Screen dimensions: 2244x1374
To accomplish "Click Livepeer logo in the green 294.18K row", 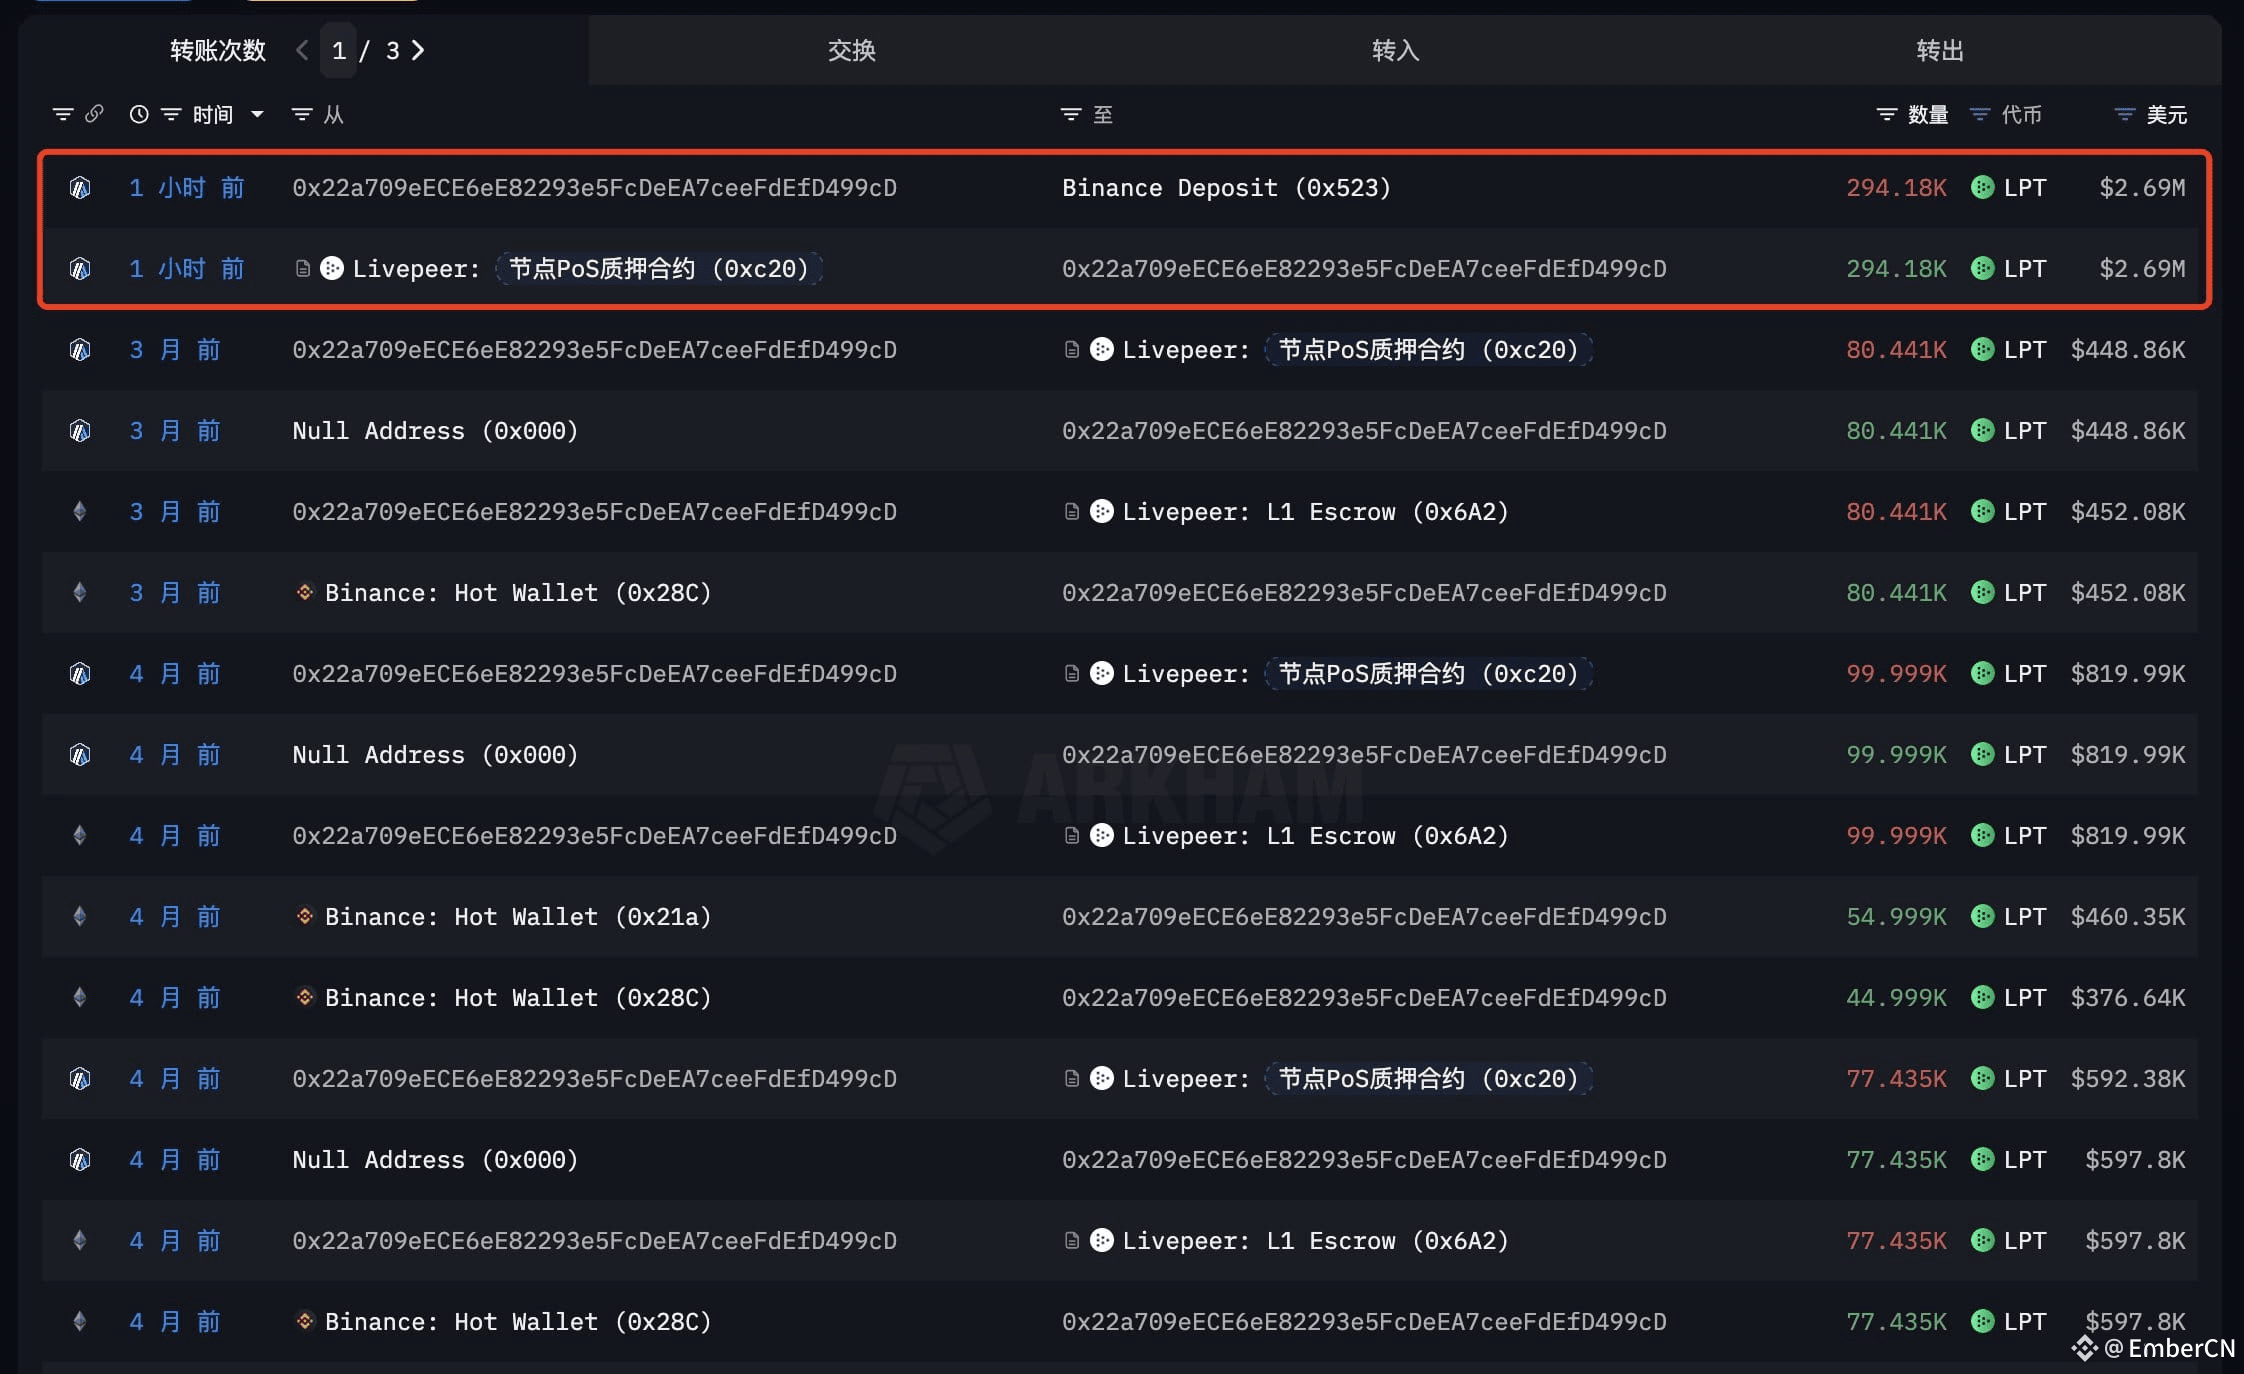I will click(x=332, y=268).
